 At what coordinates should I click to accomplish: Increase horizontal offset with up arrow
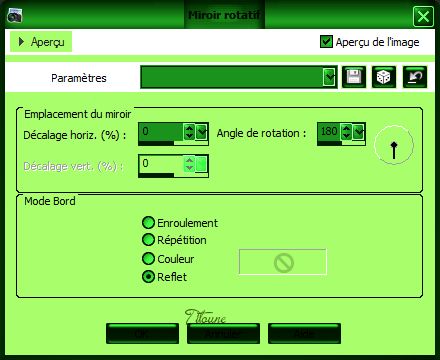point(189,128)
